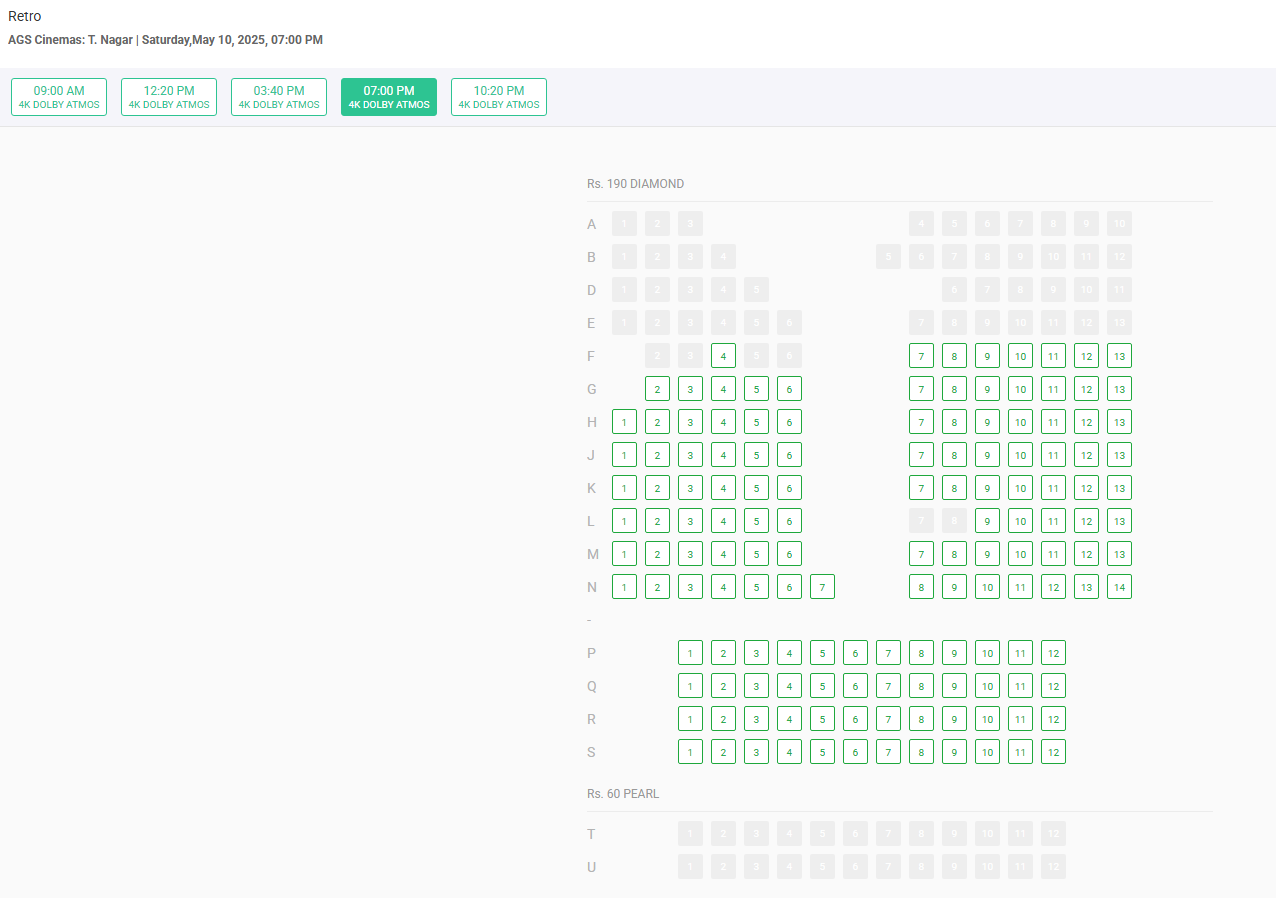
Task: Book seat 7 in row K
Action: (x=921, y=488)
